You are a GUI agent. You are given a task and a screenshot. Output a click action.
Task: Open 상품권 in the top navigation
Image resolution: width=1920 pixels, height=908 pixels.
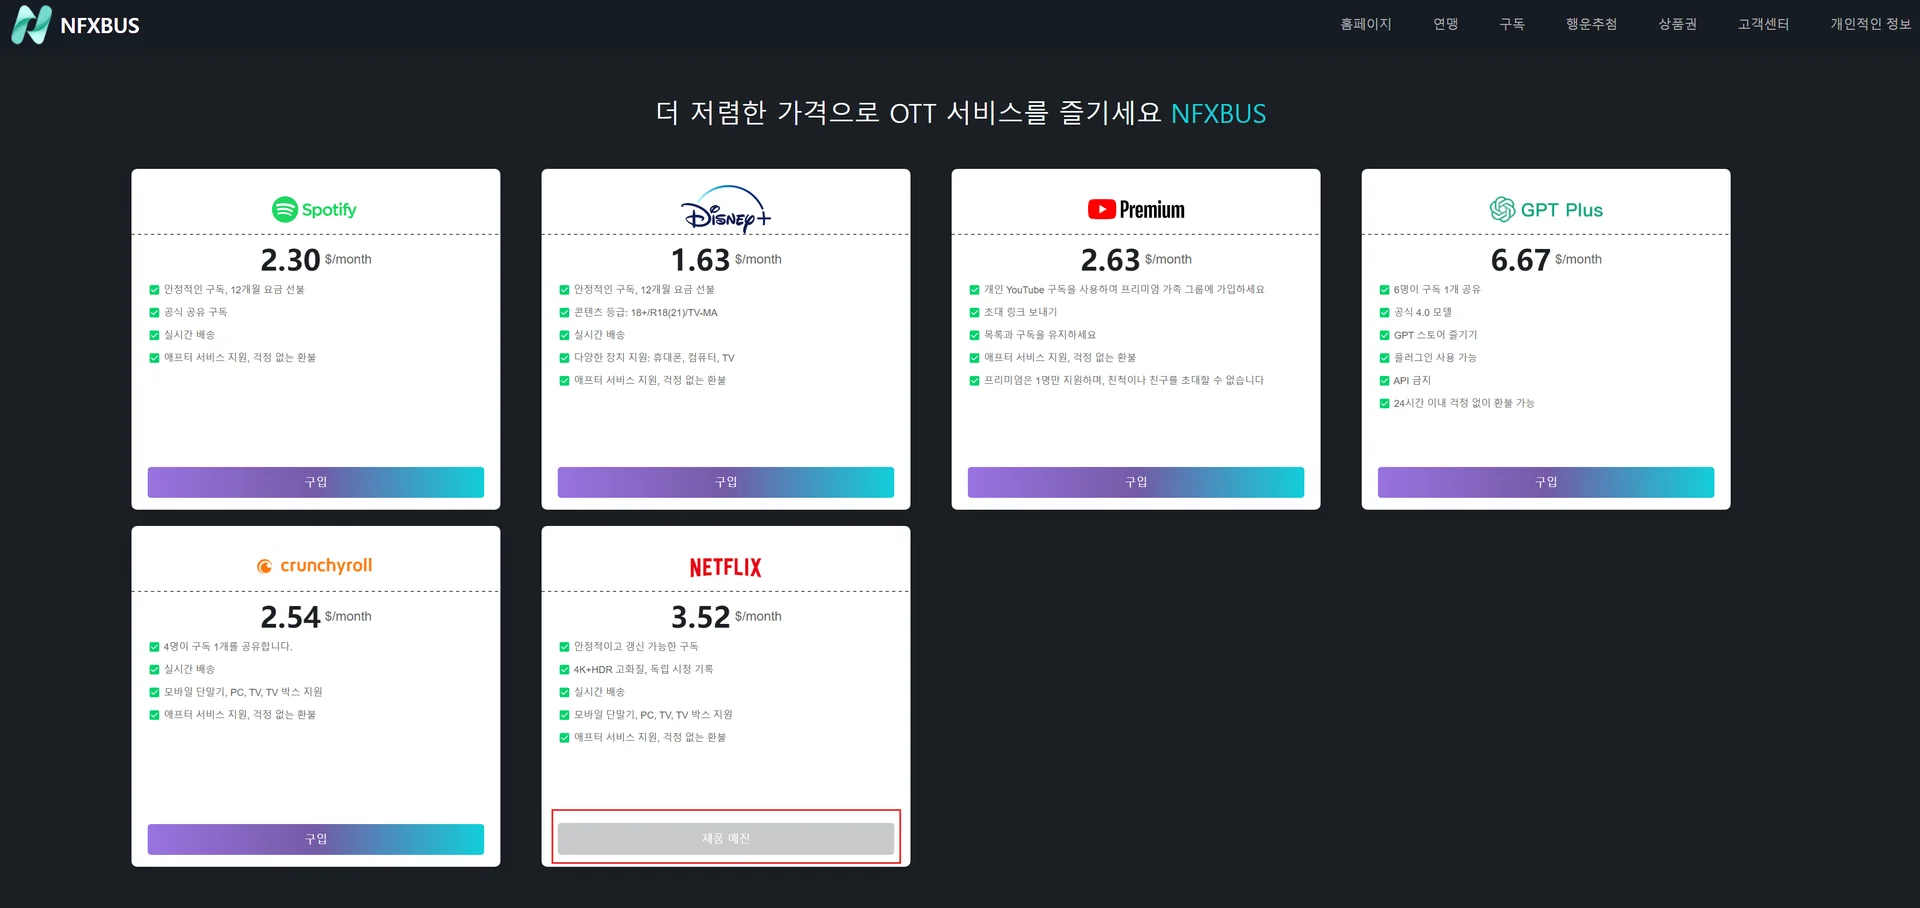1677,24
